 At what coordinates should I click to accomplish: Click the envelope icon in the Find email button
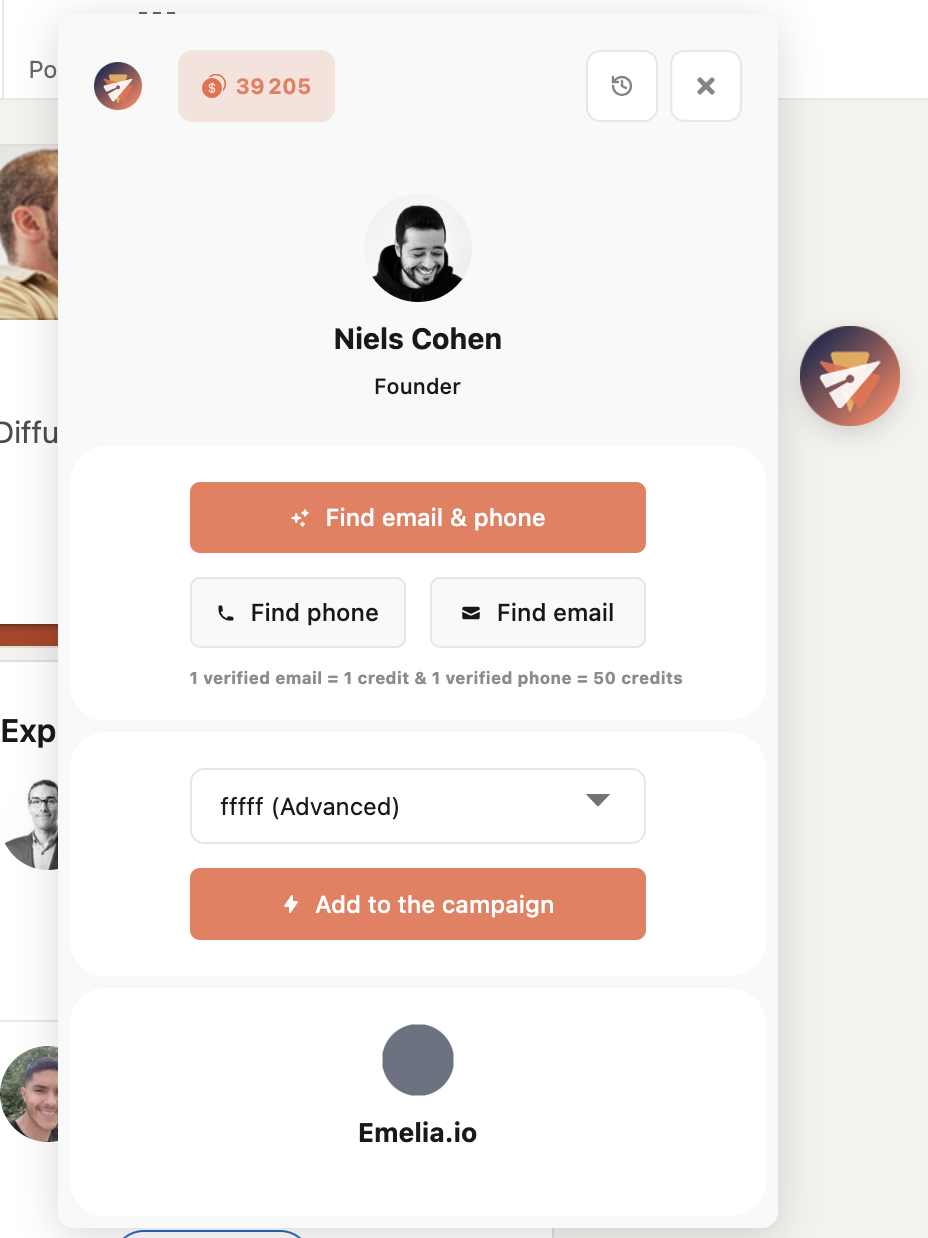point(471,613)
